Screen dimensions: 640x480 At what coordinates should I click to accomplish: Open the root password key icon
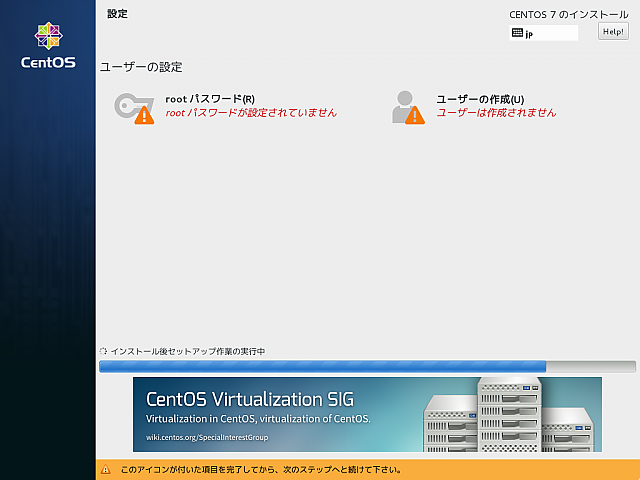pos(134,108)
